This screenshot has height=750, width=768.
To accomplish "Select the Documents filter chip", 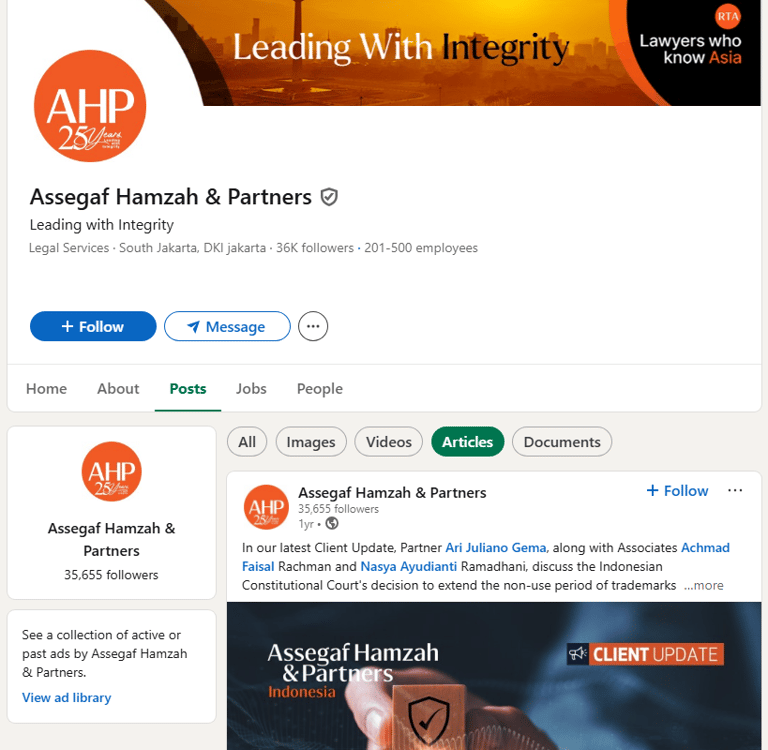I will (x=562, y=442).
